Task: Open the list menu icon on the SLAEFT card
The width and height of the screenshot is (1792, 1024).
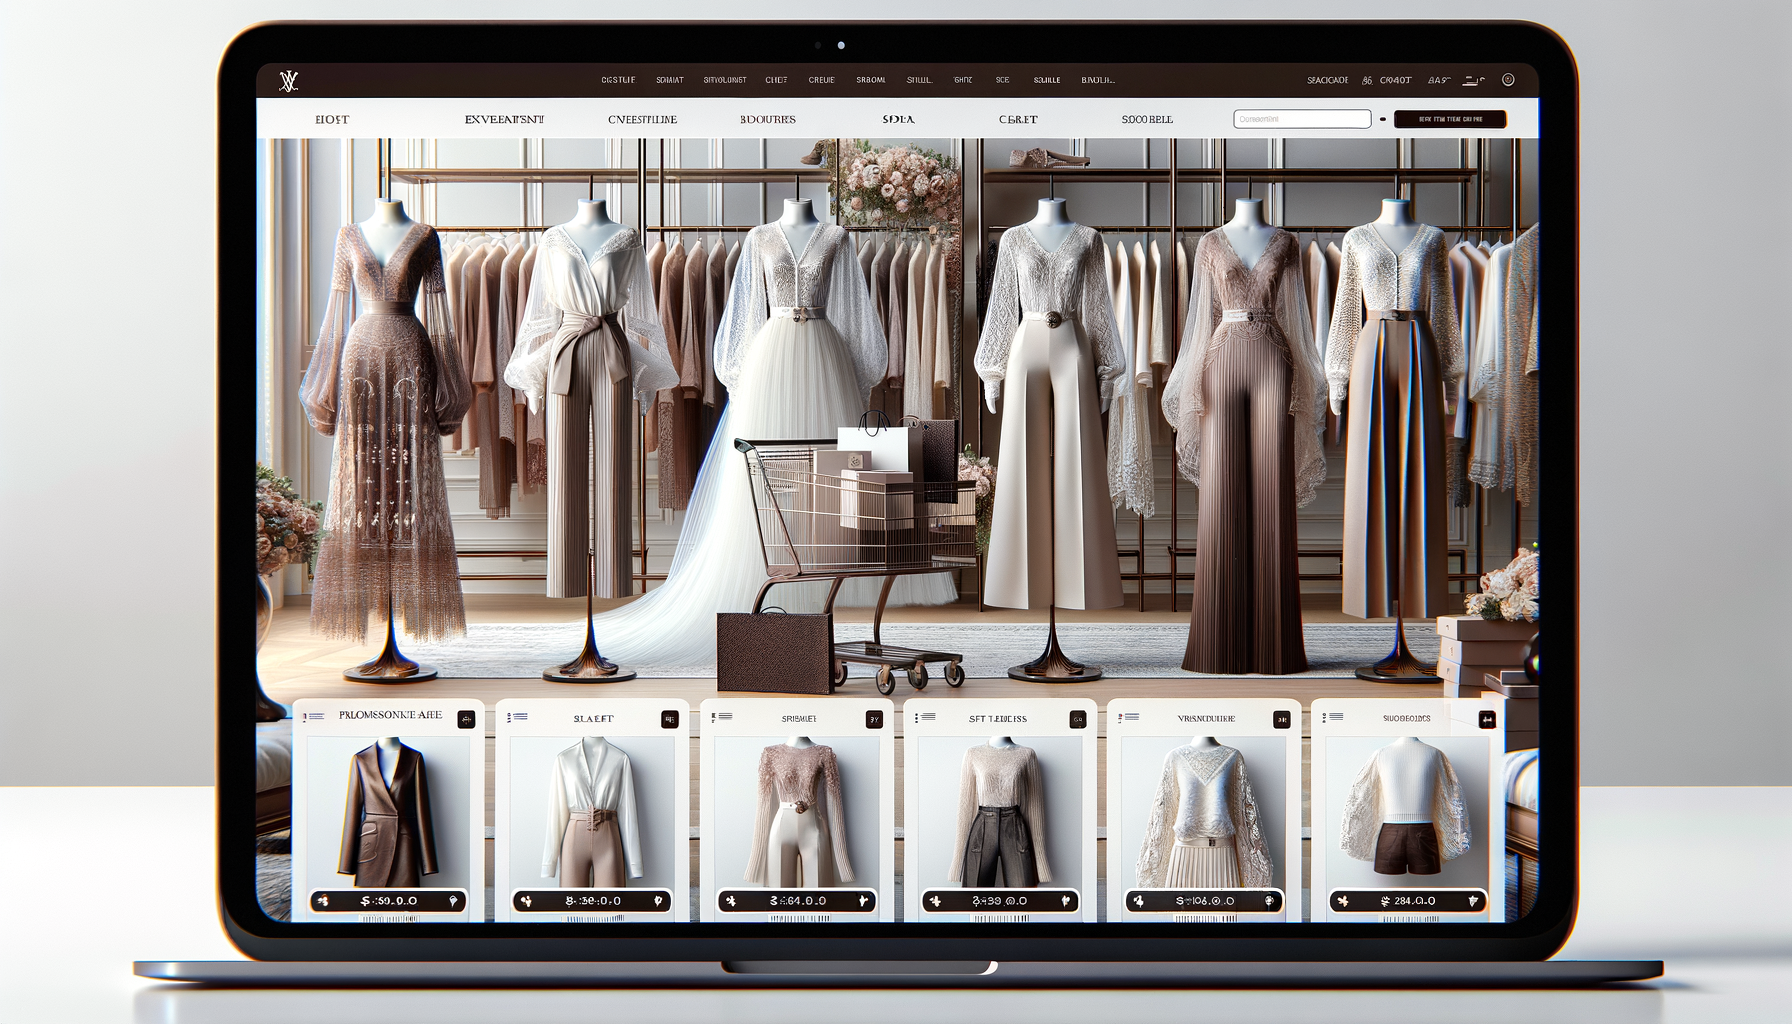Action: pos(517,717)
